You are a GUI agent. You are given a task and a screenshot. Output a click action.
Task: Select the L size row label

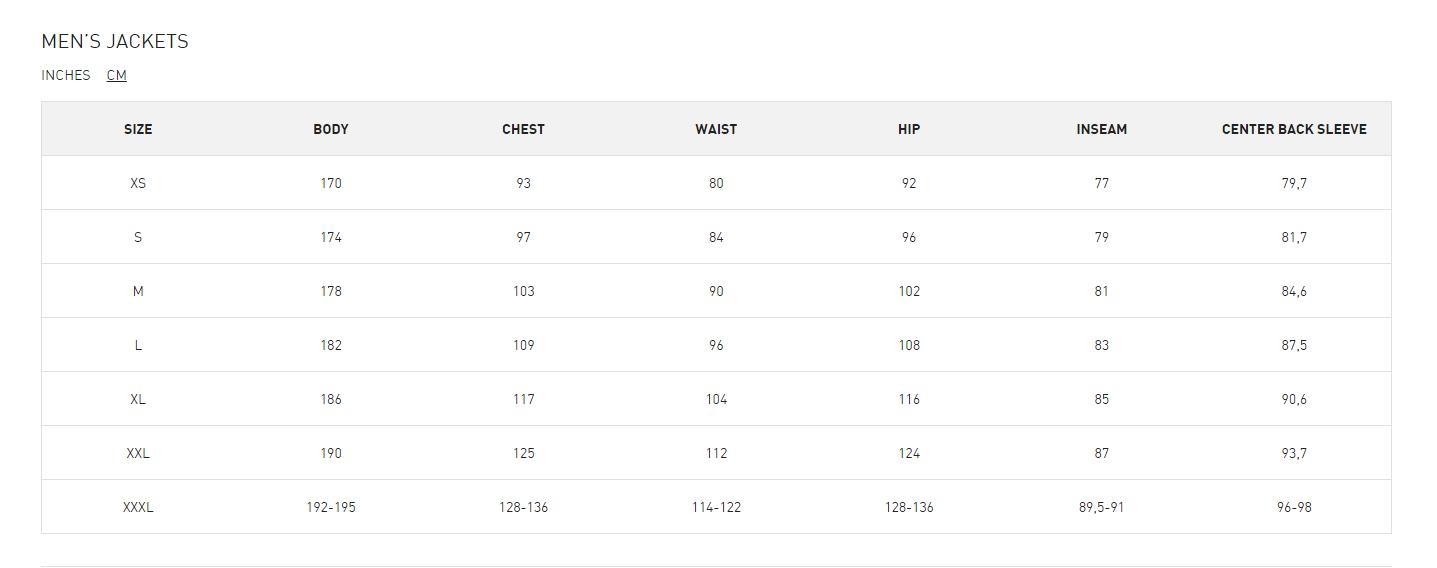138,345
